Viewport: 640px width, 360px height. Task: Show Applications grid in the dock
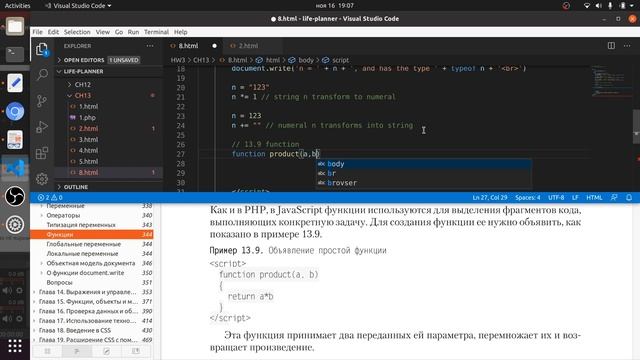[x=15, y=346]
